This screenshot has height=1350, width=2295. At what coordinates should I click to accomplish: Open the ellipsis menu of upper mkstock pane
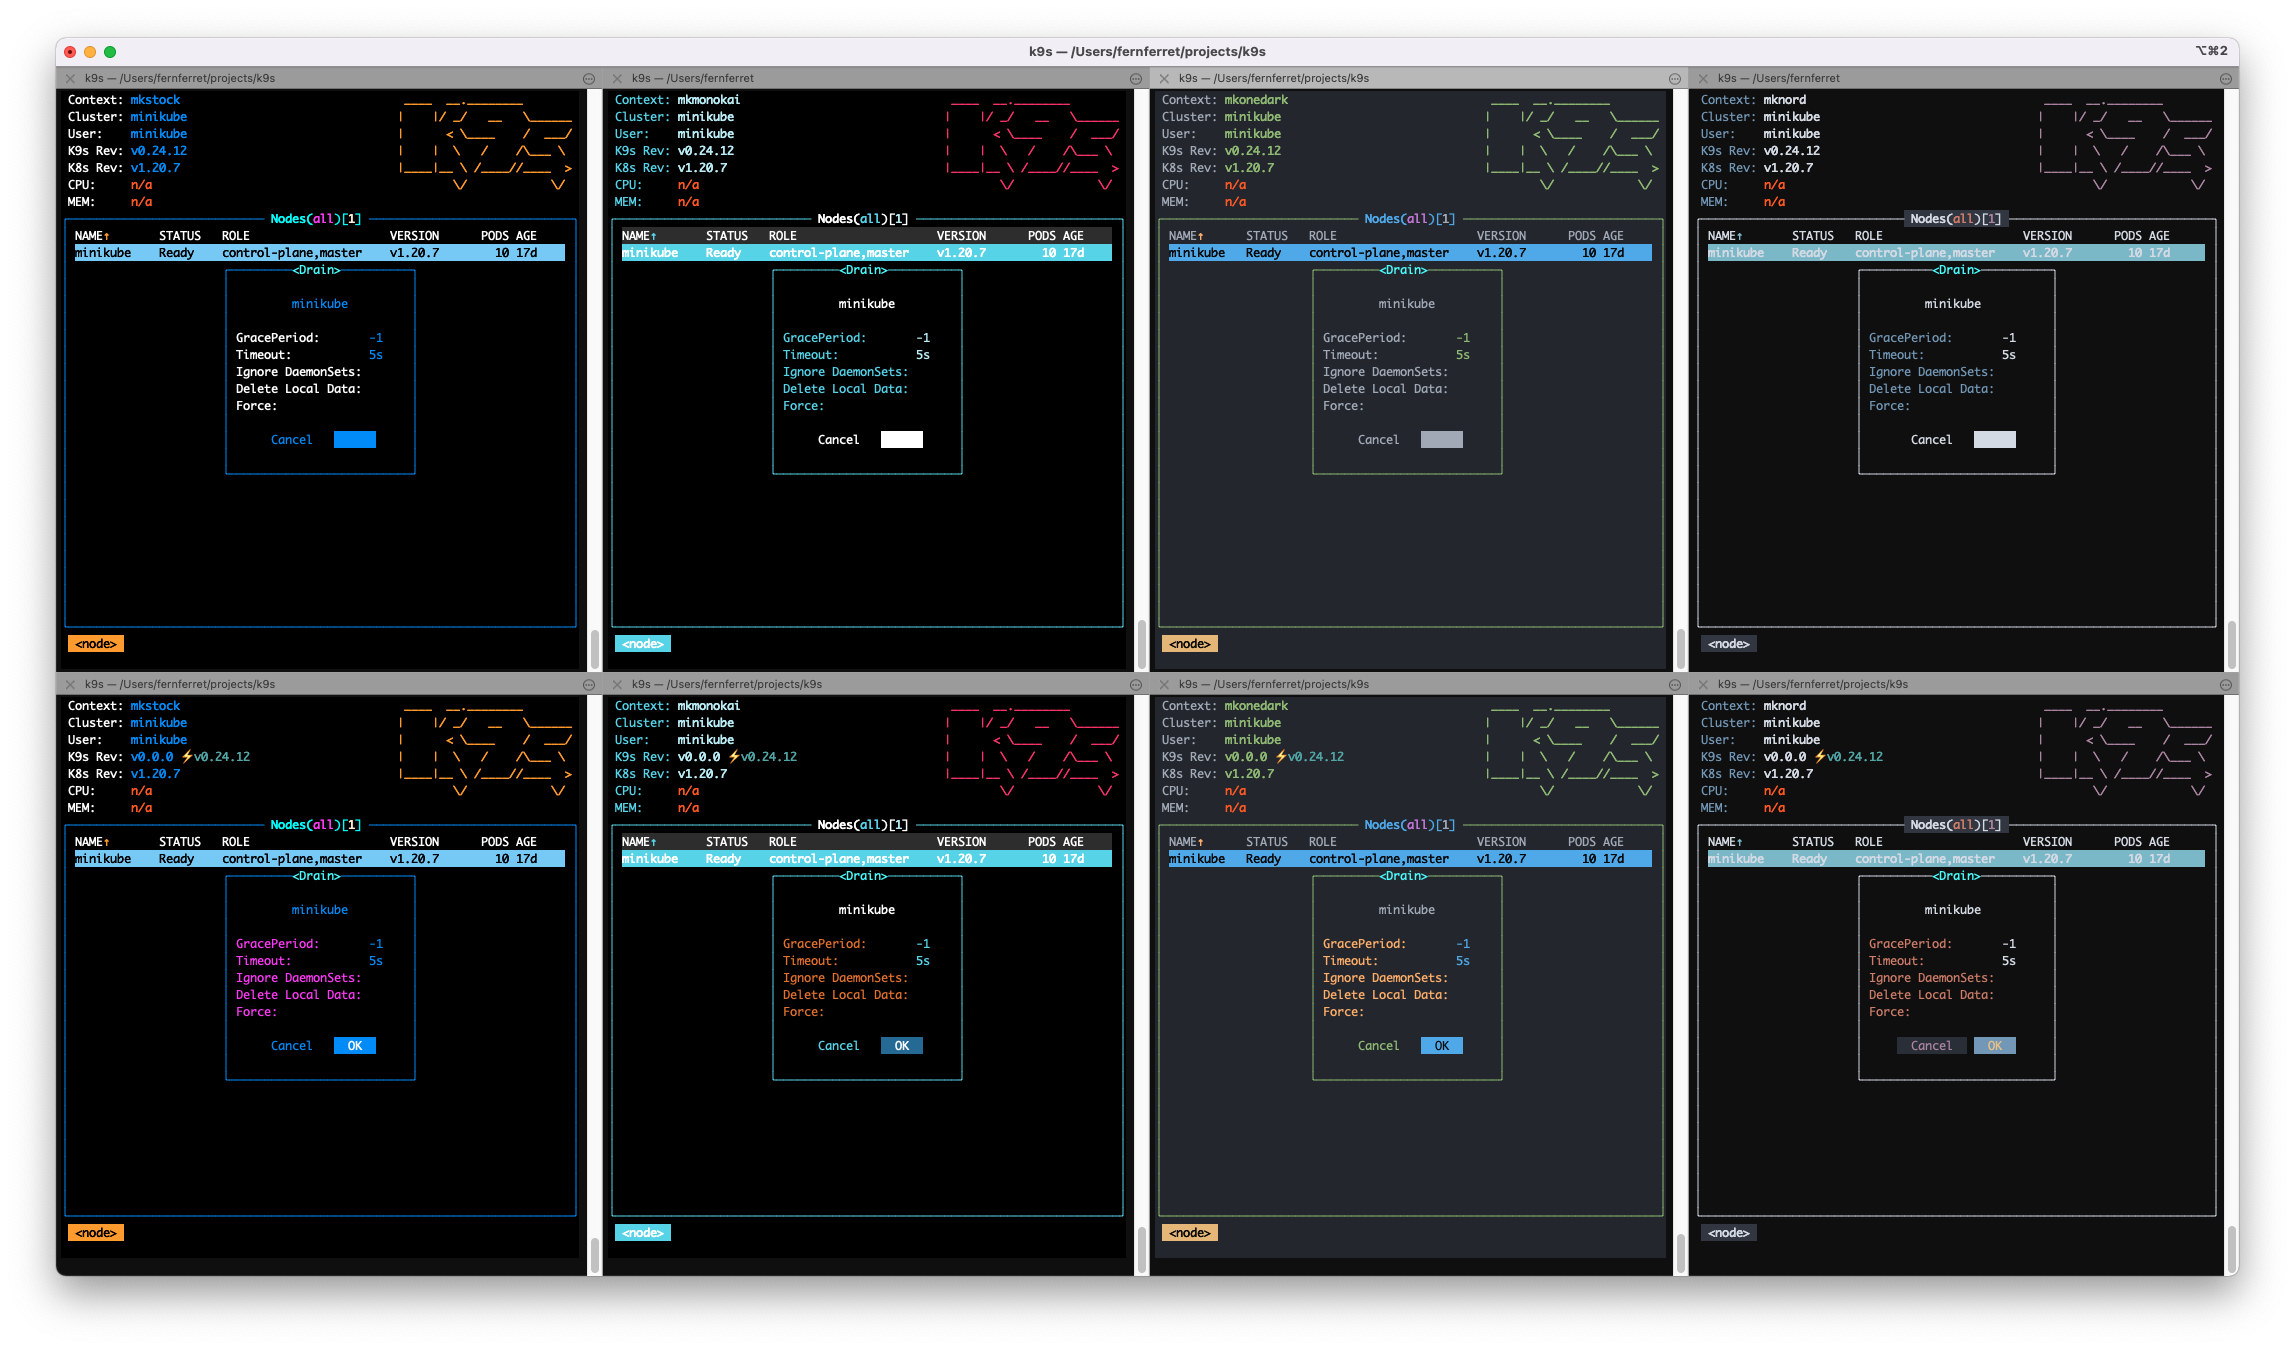589,79
